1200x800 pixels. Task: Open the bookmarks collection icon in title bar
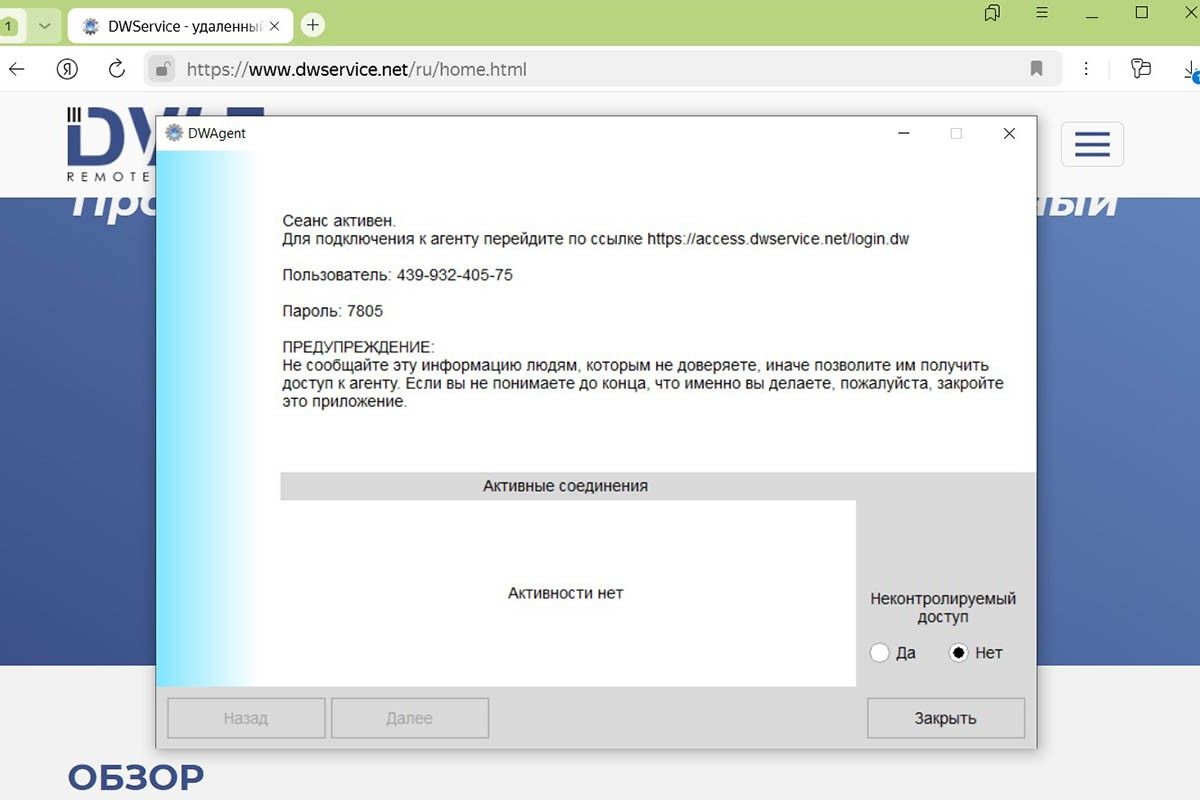[x=992, y=13]
